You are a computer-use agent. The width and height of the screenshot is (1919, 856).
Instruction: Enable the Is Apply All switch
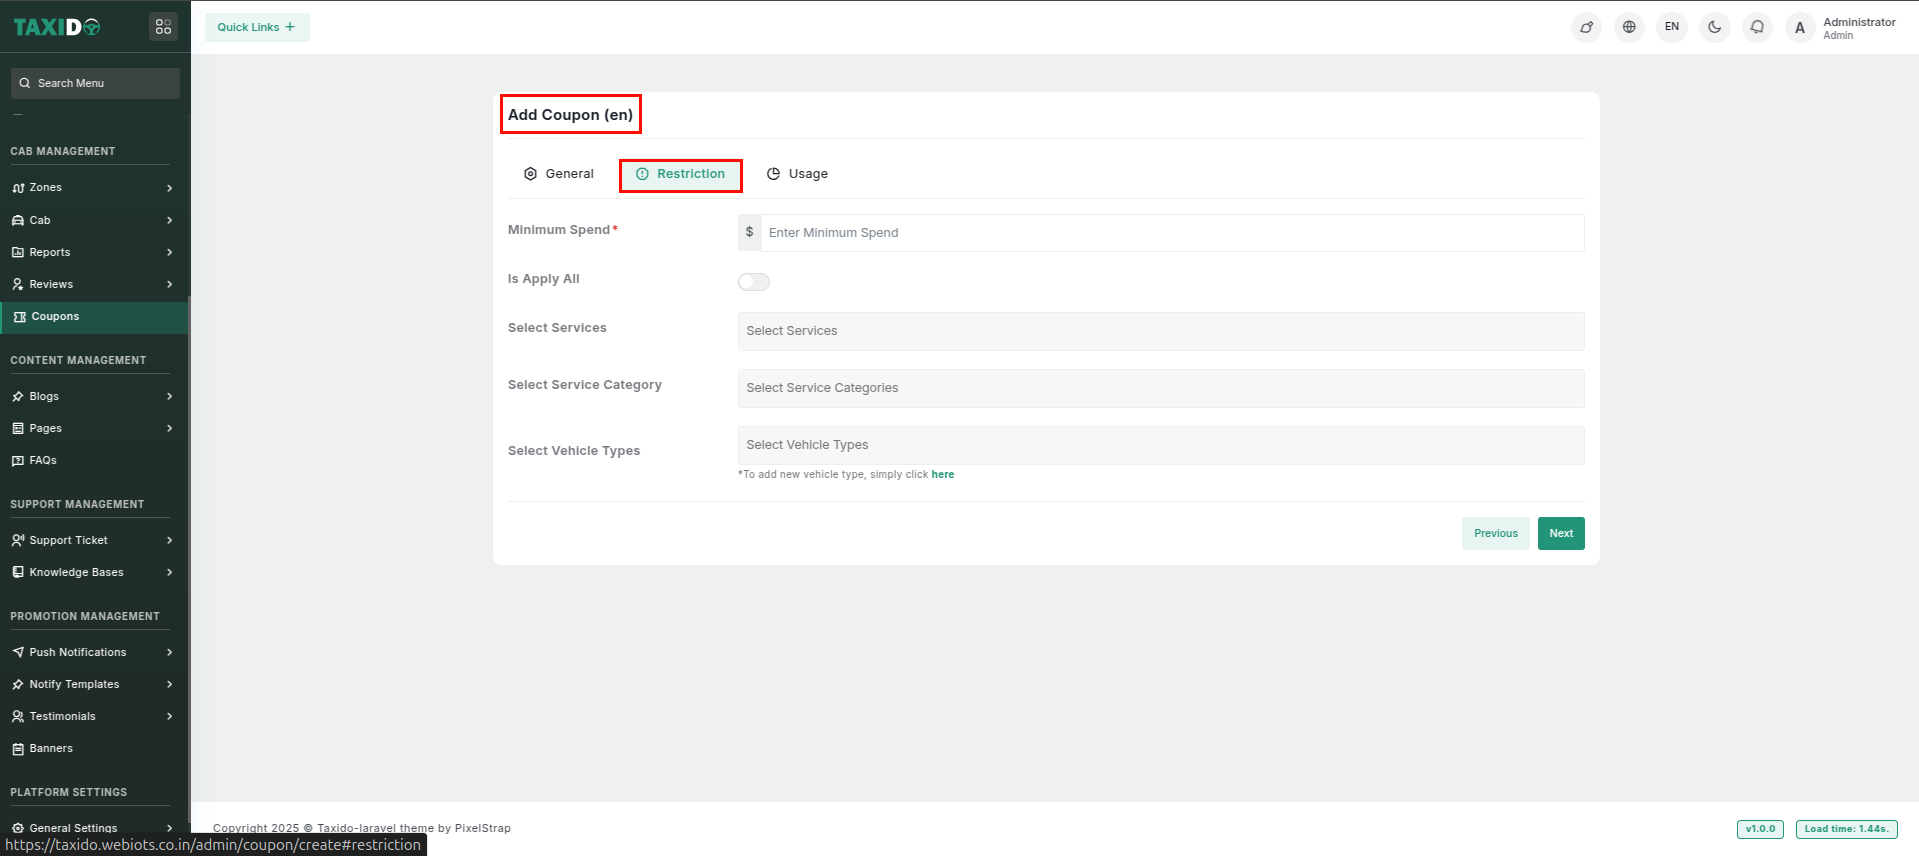pyautogui.click(x=754, y=282)
